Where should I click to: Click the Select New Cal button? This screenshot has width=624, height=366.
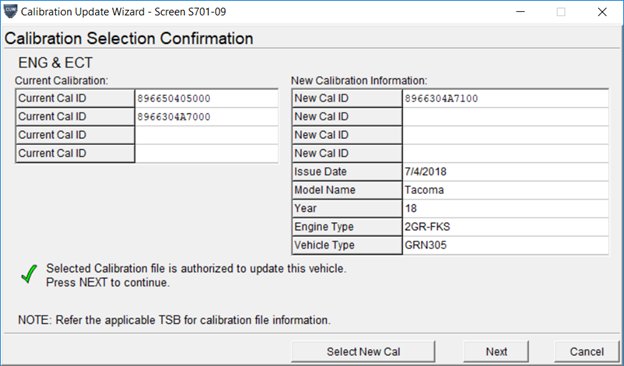tap(363, 352)
